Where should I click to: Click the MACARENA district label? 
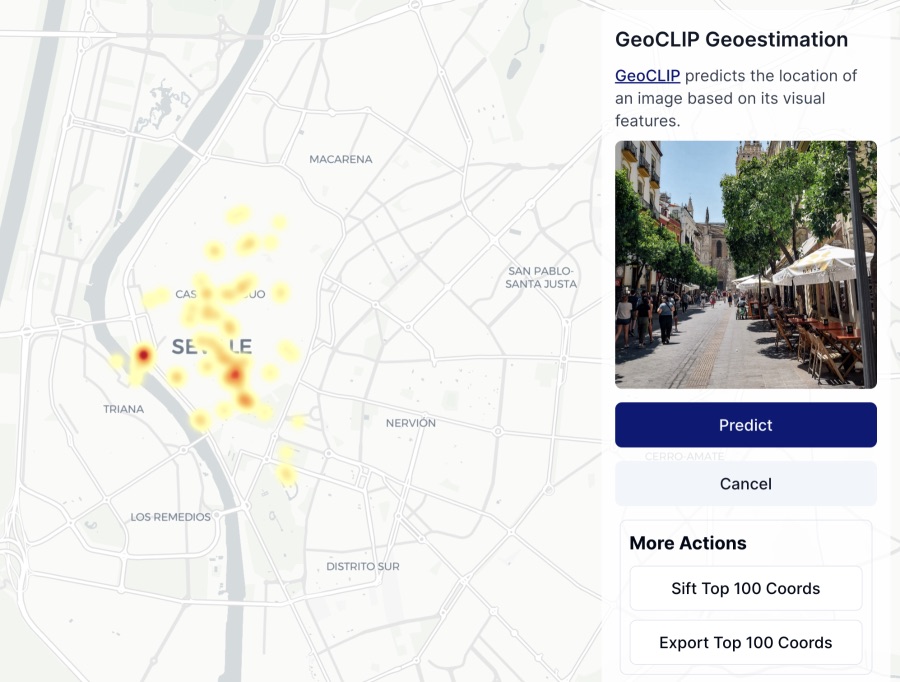point(341,160)
